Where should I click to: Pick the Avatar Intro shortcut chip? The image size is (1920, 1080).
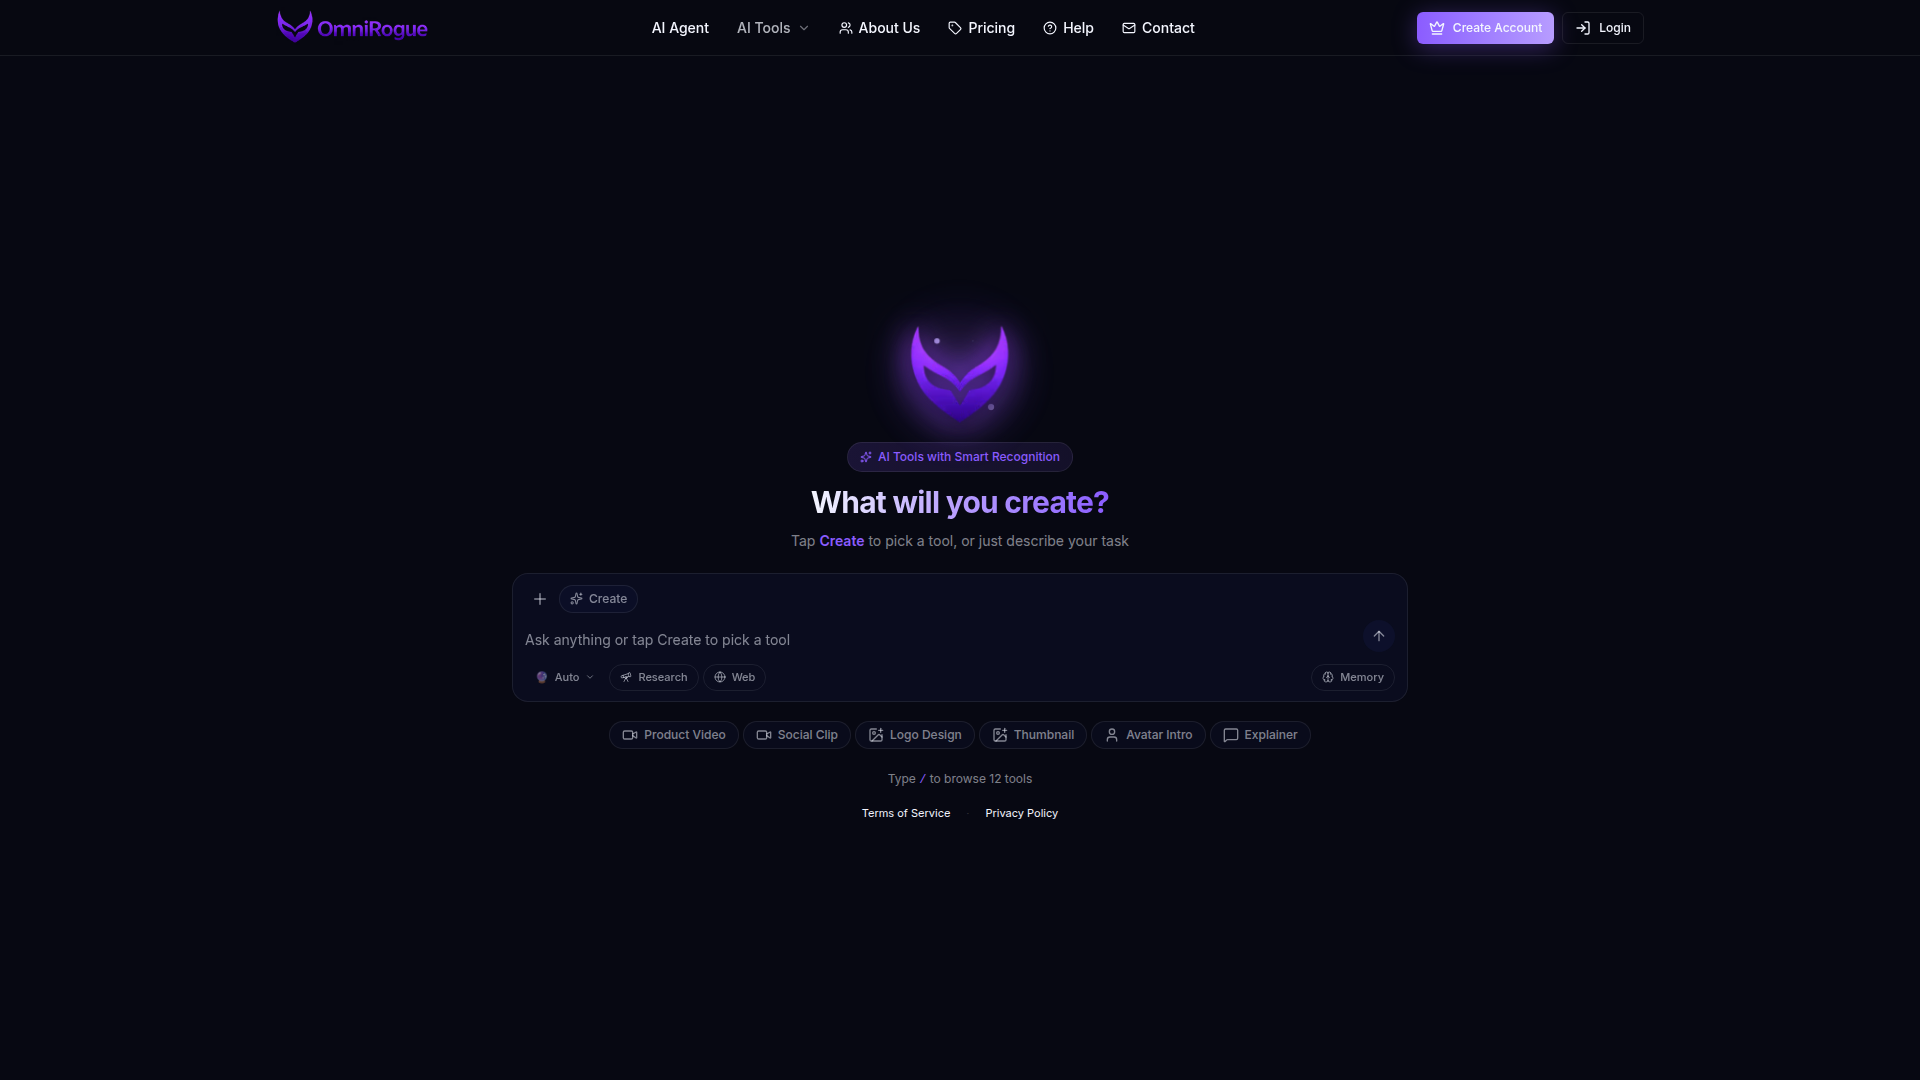(1148, 735)
